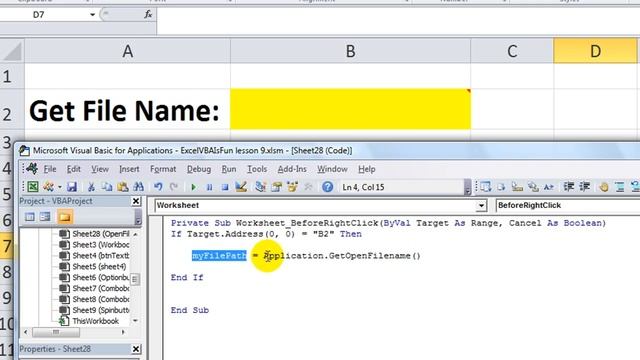Open Standard toolbar options arrow

pyautogui.click(x=467, y=187)
